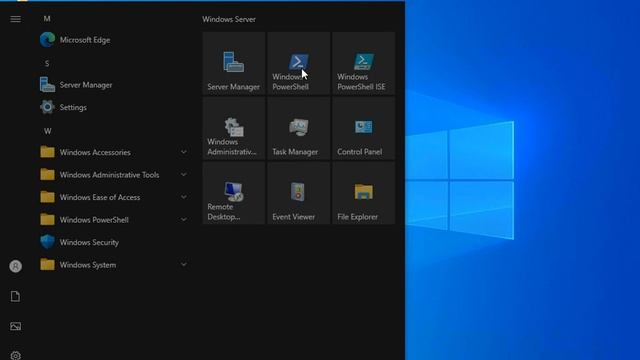
Task: Open the user account icon
Action: tap(16, 267)
